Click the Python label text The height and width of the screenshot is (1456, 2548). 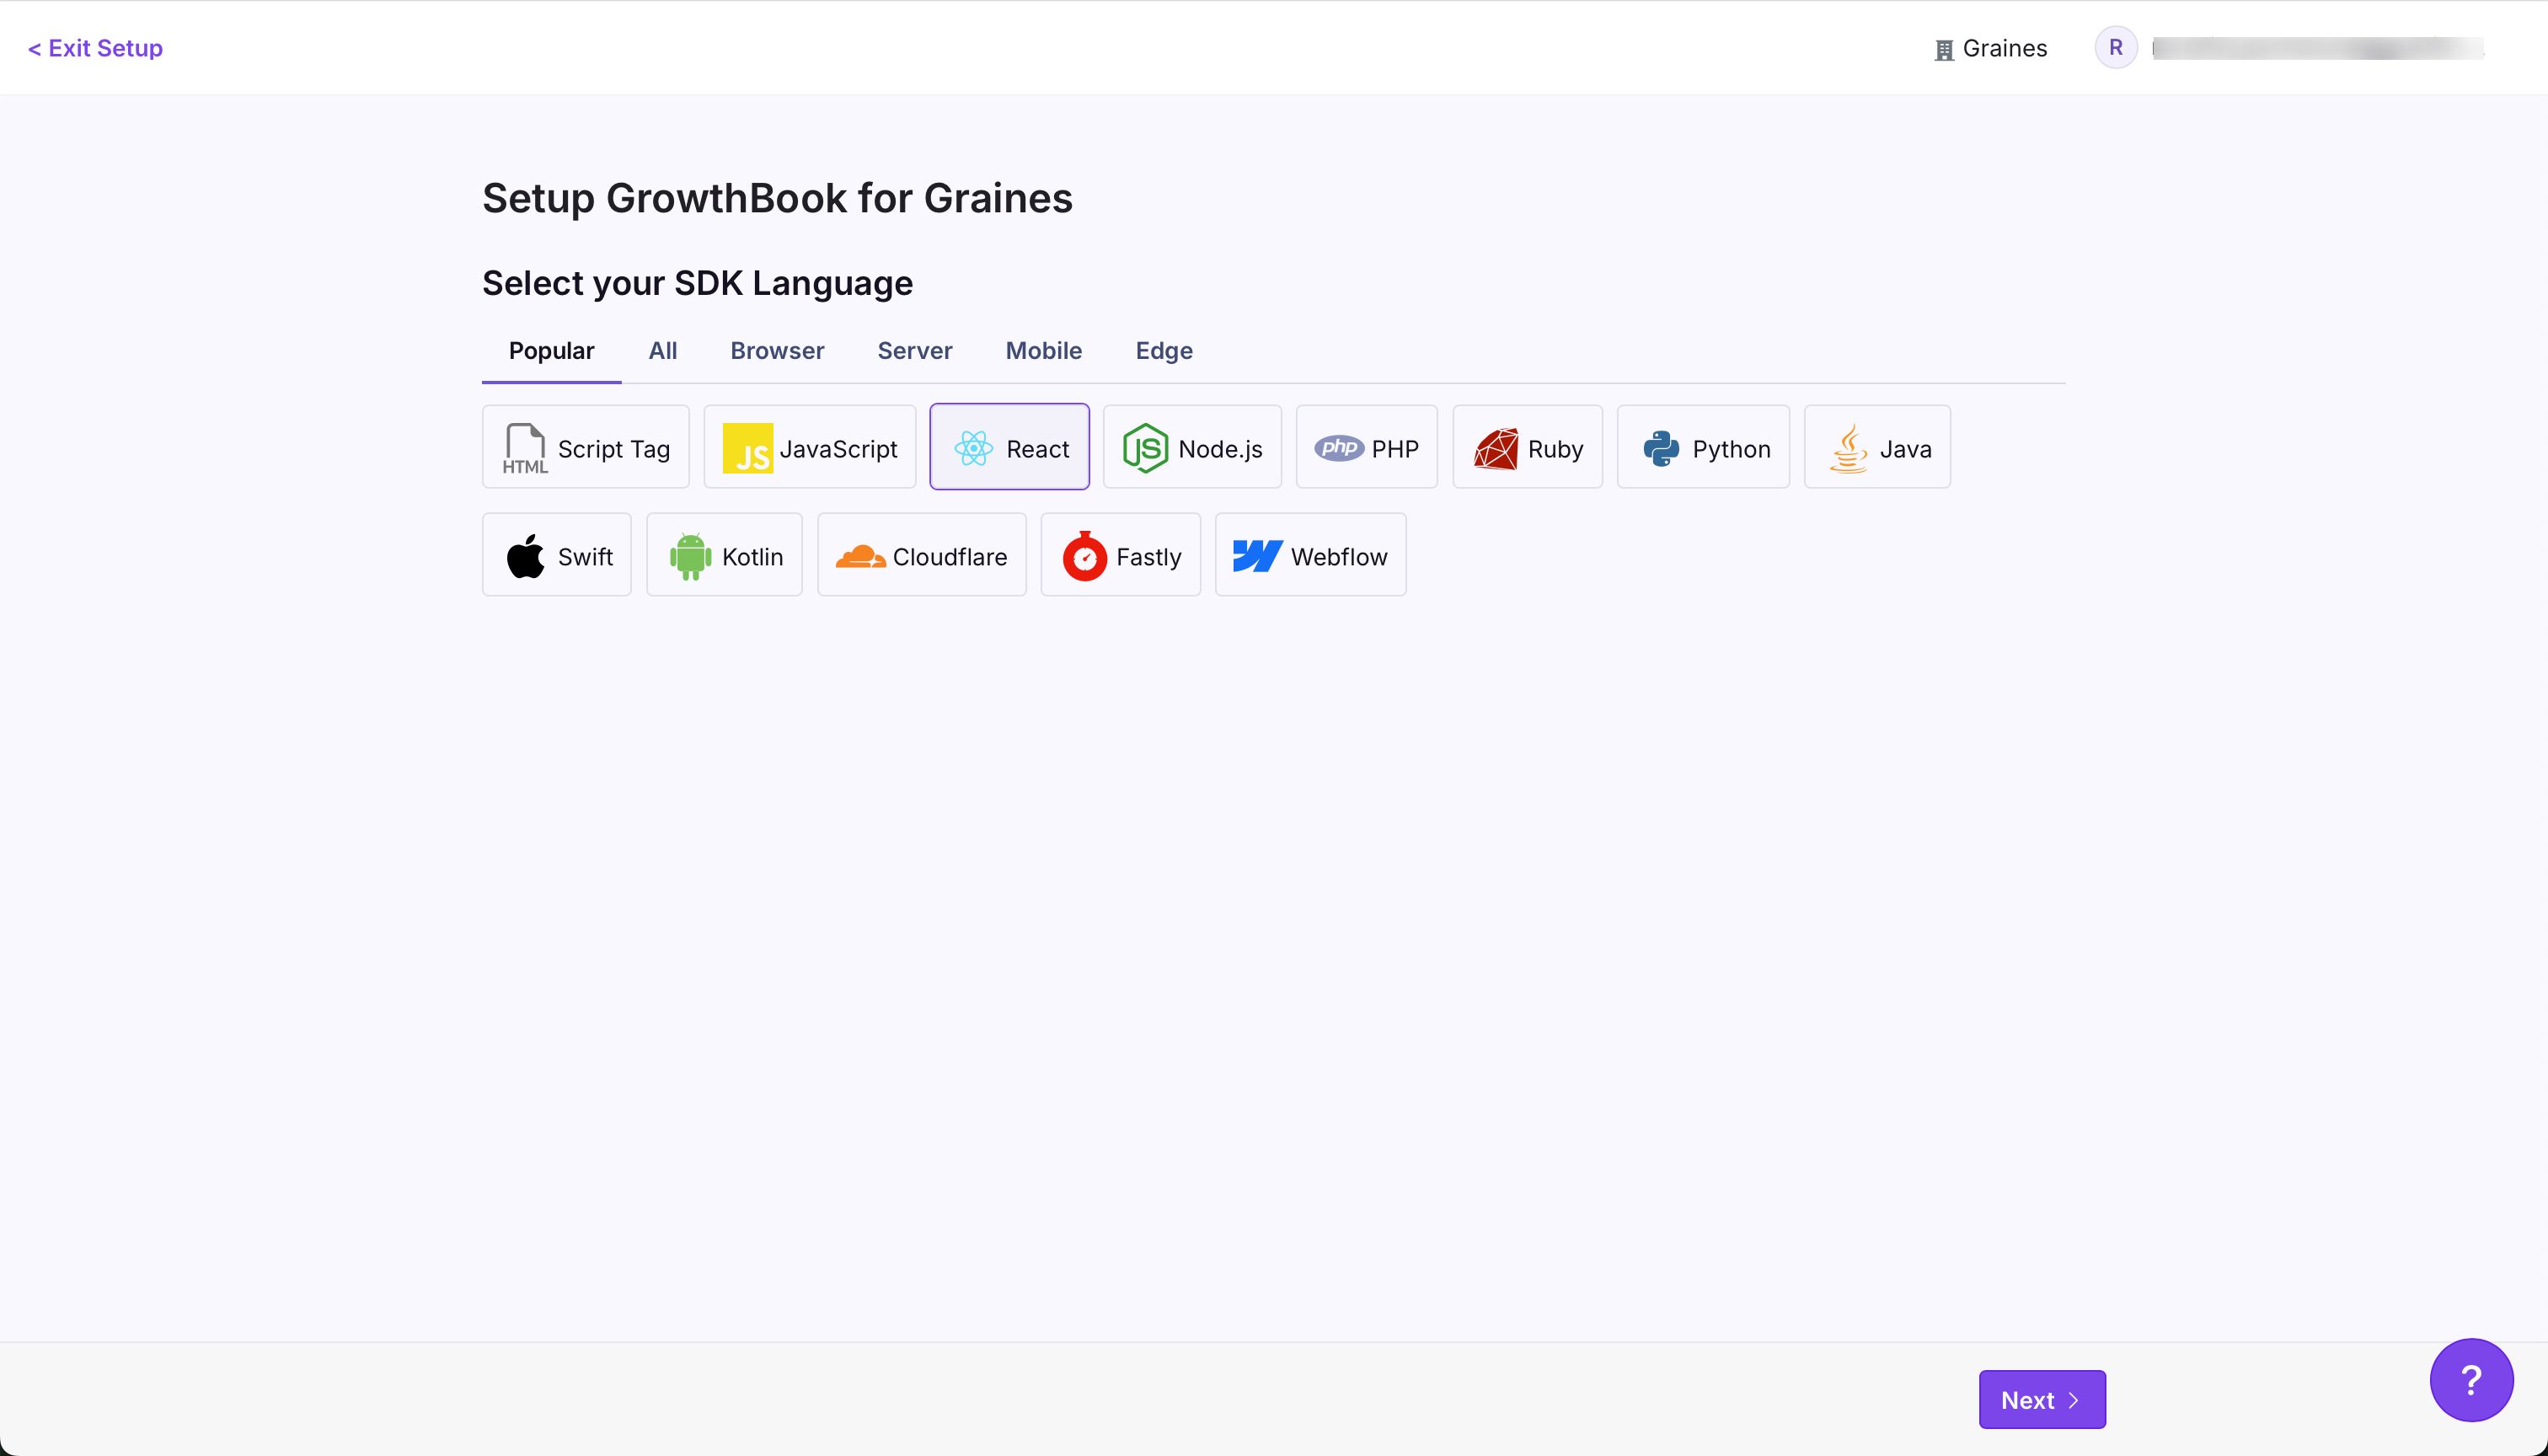[1731, 450]
